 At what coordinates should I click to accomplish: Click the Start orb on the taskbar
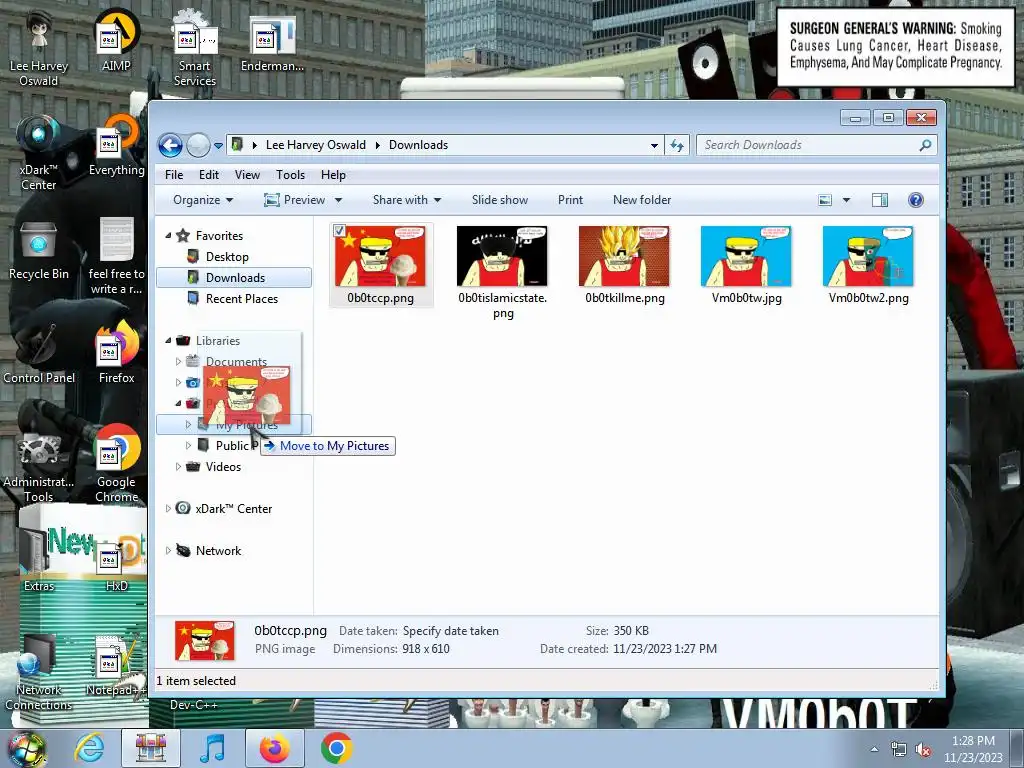[x=26, y=748]
